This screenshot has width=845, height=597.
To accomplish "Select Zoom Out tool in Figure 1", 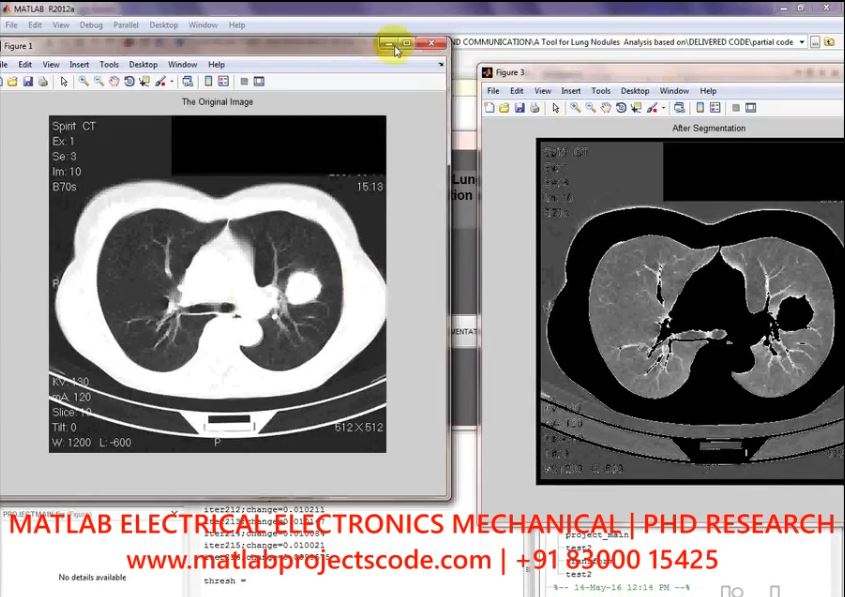I will [x=99, y=81].
